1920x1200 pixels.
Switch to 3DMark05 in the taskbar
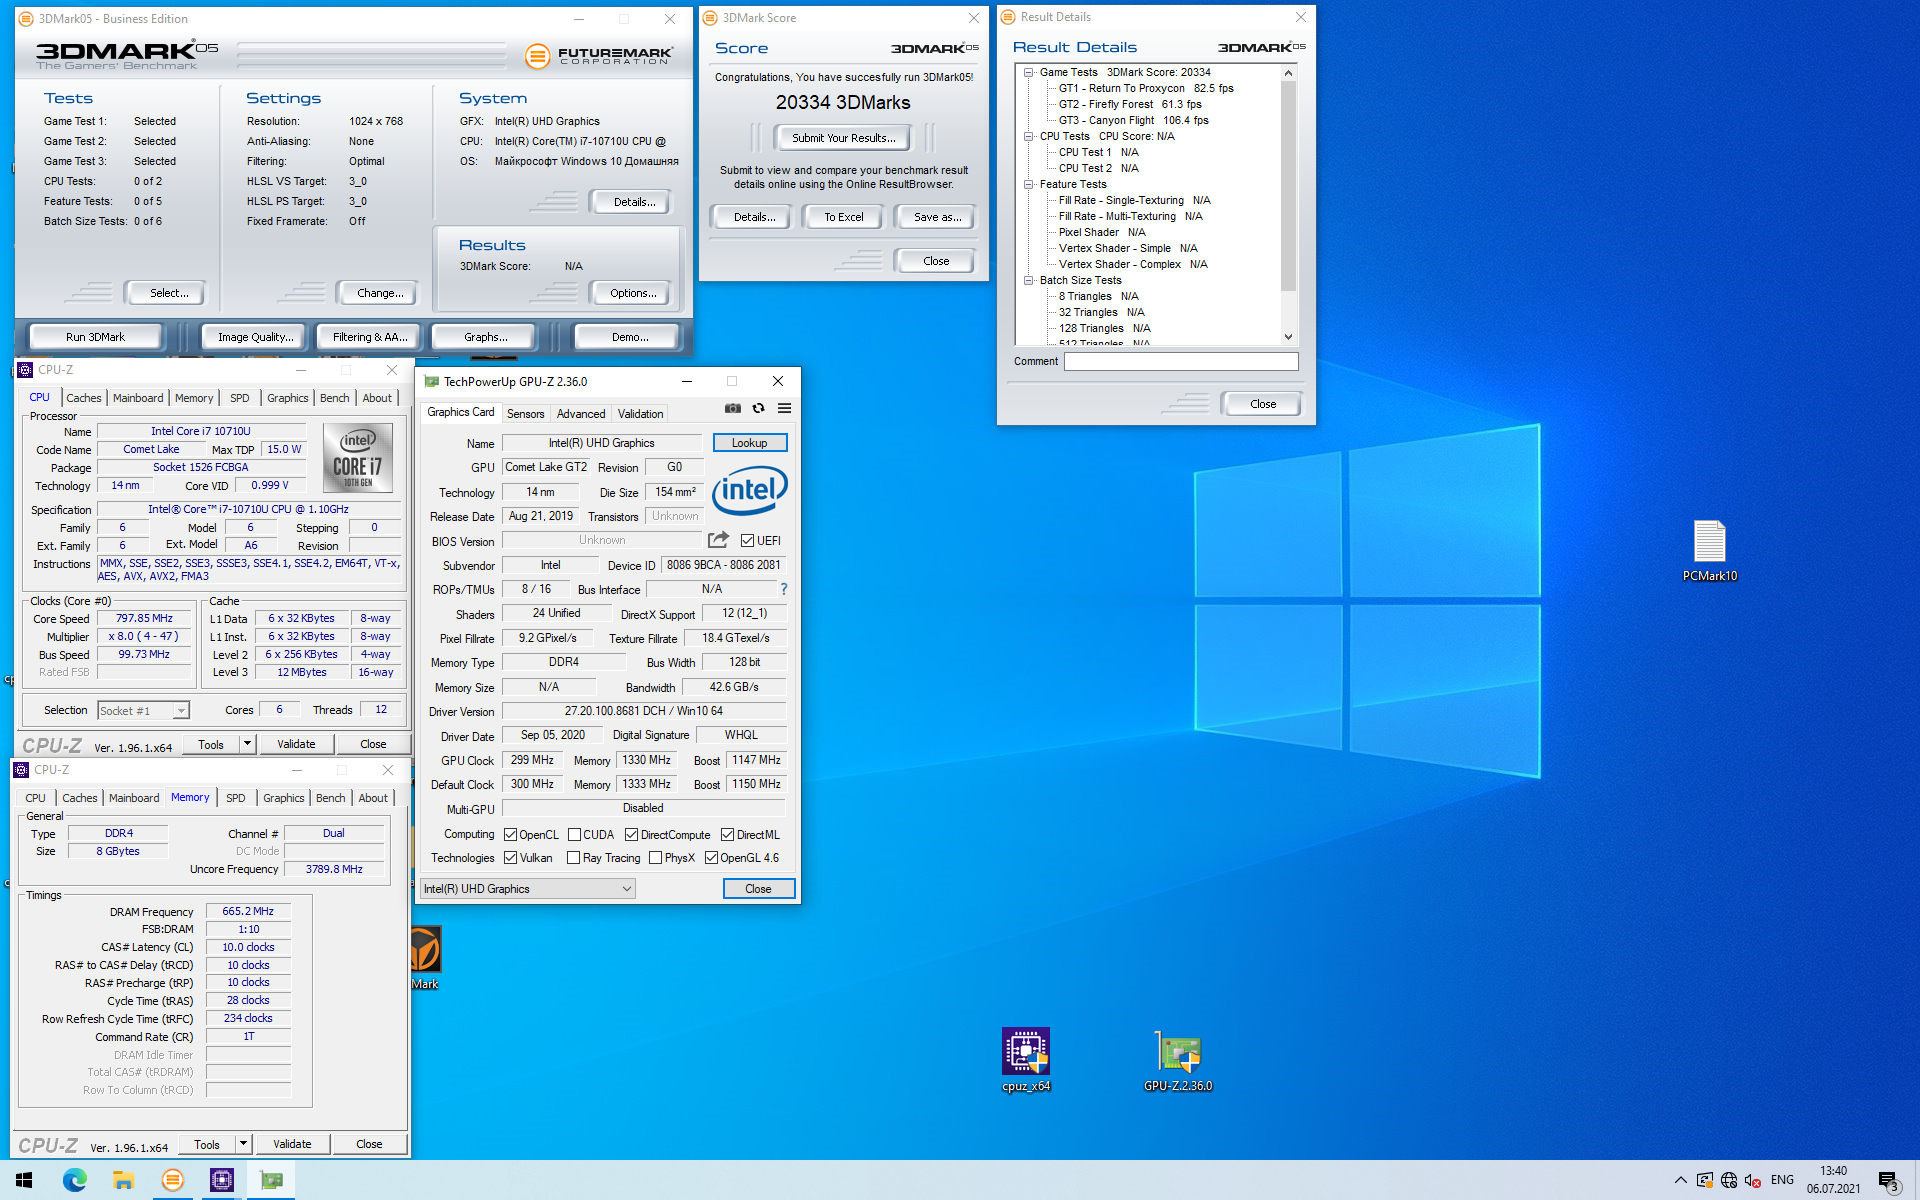click(172, 1180)
